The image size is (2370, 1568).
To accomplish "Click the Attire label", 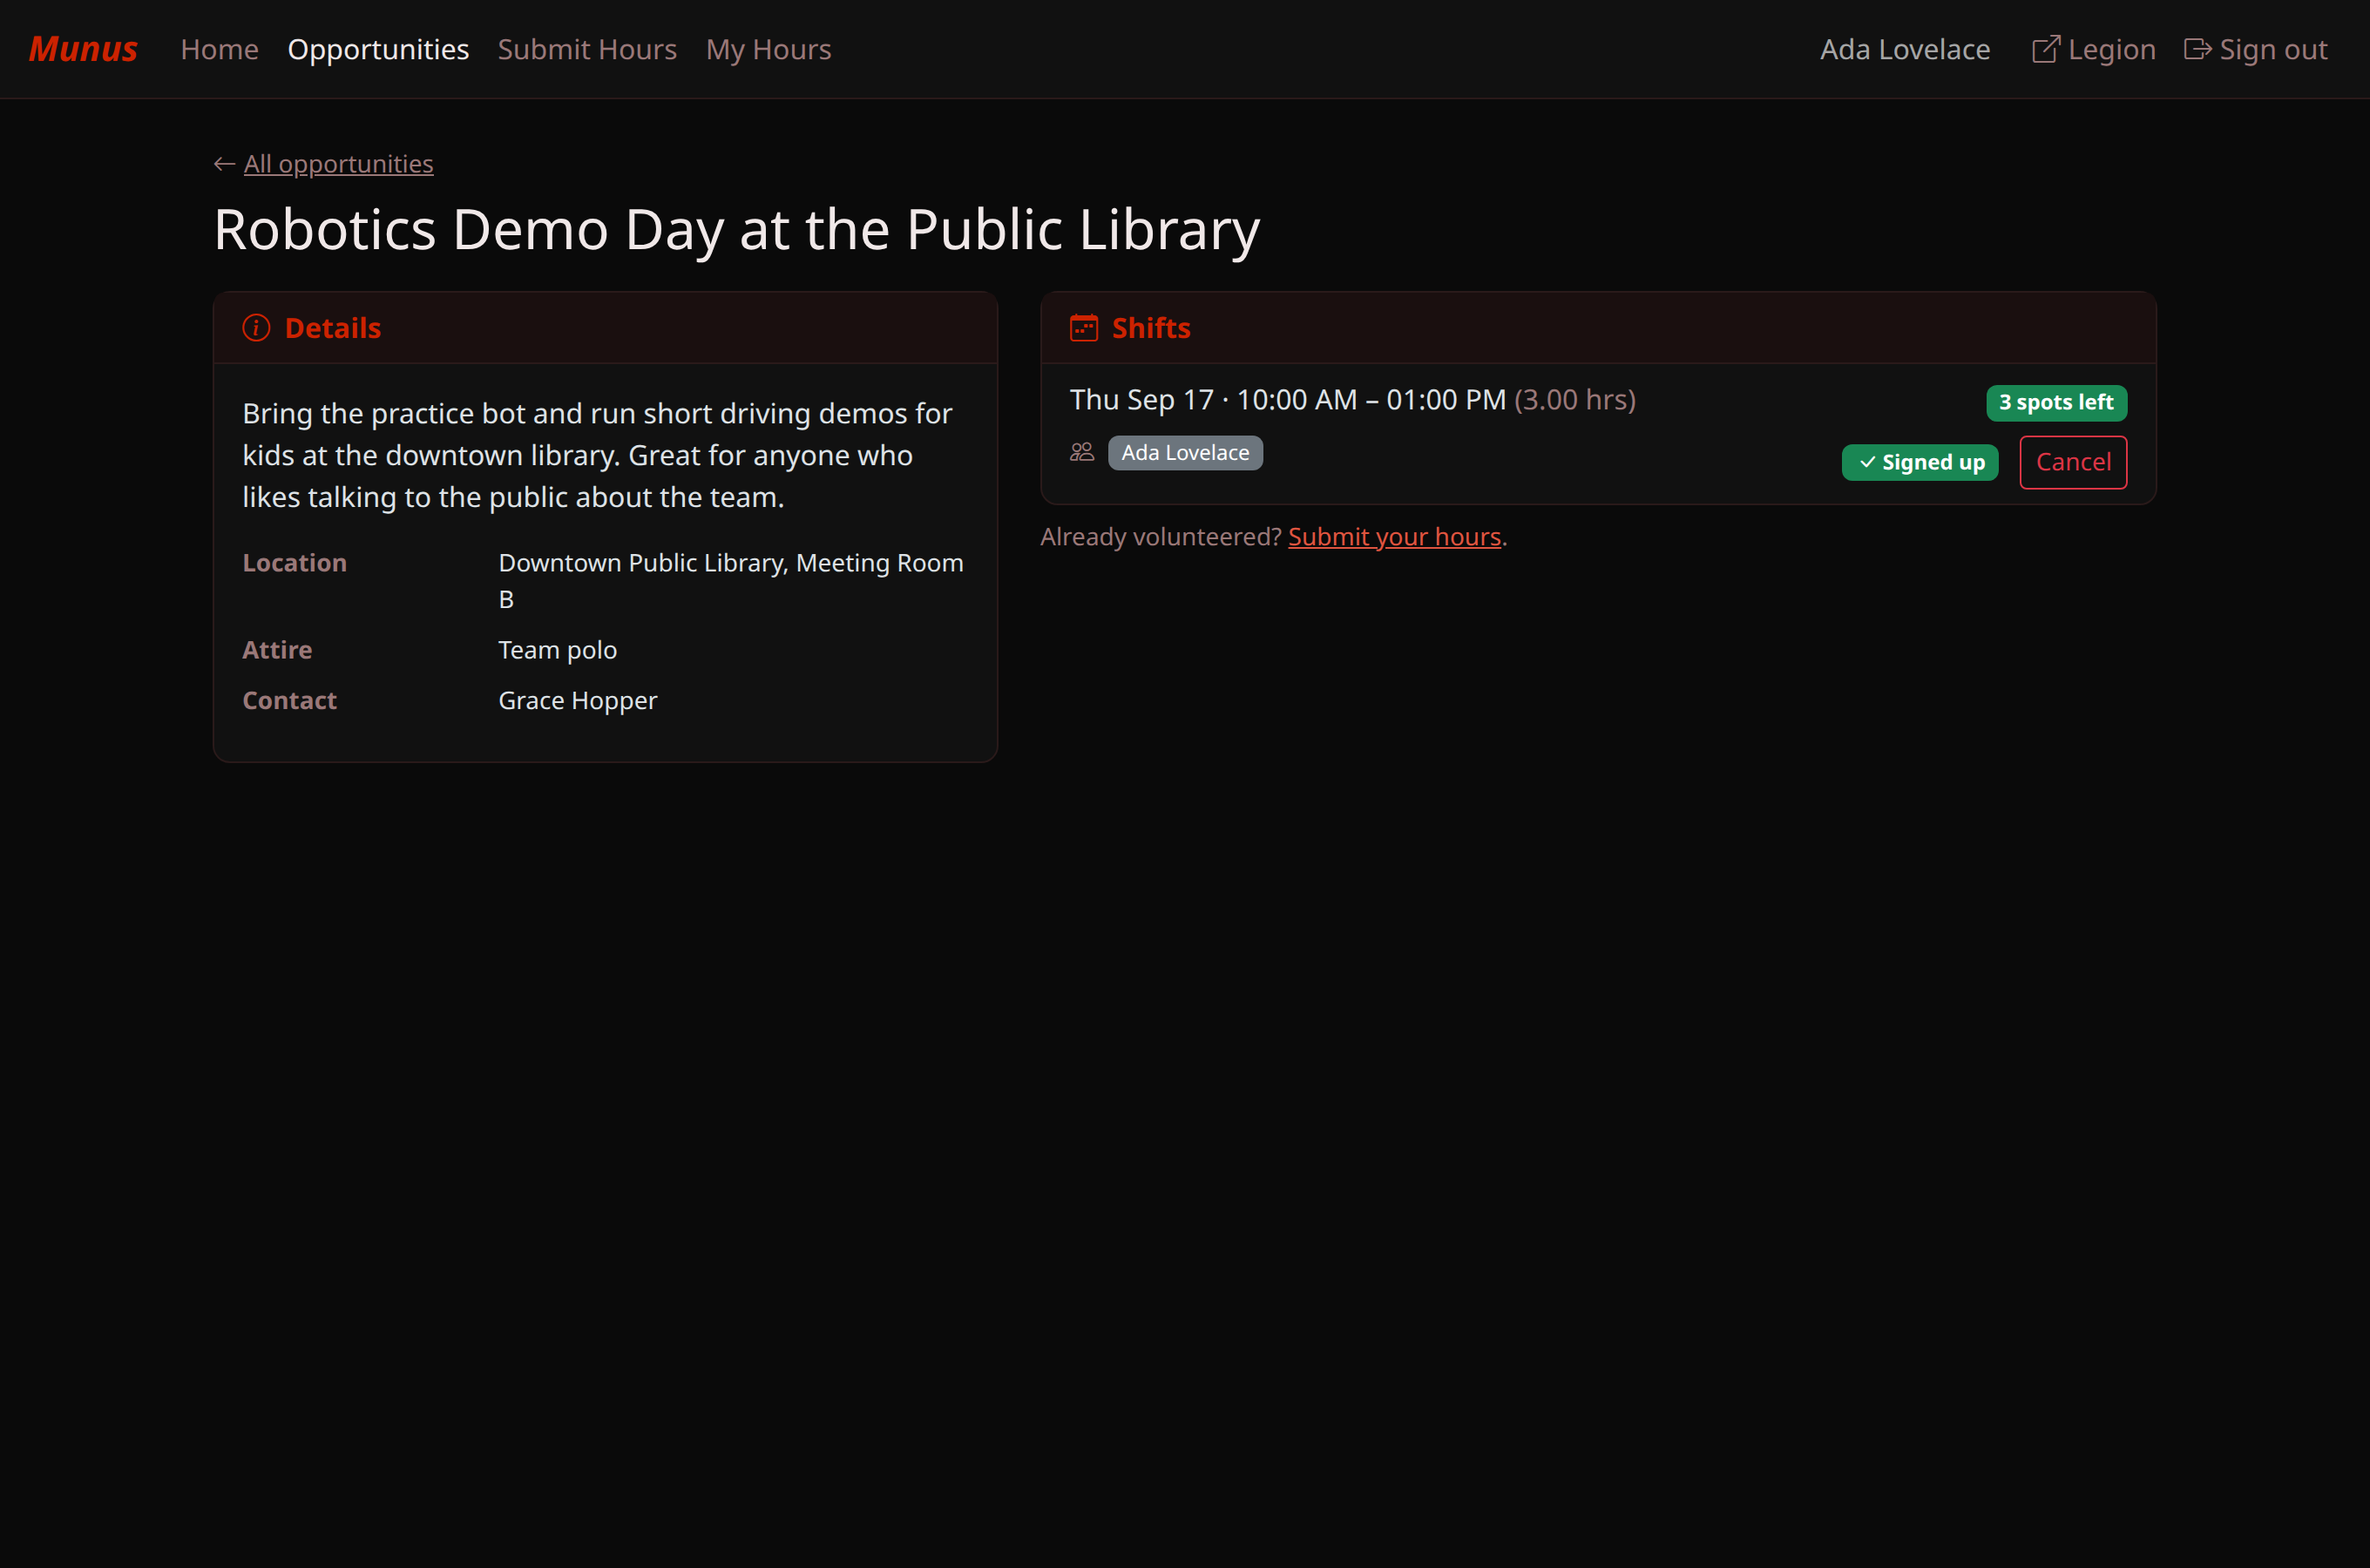I will pyautogui.click(x=277, y=650).
